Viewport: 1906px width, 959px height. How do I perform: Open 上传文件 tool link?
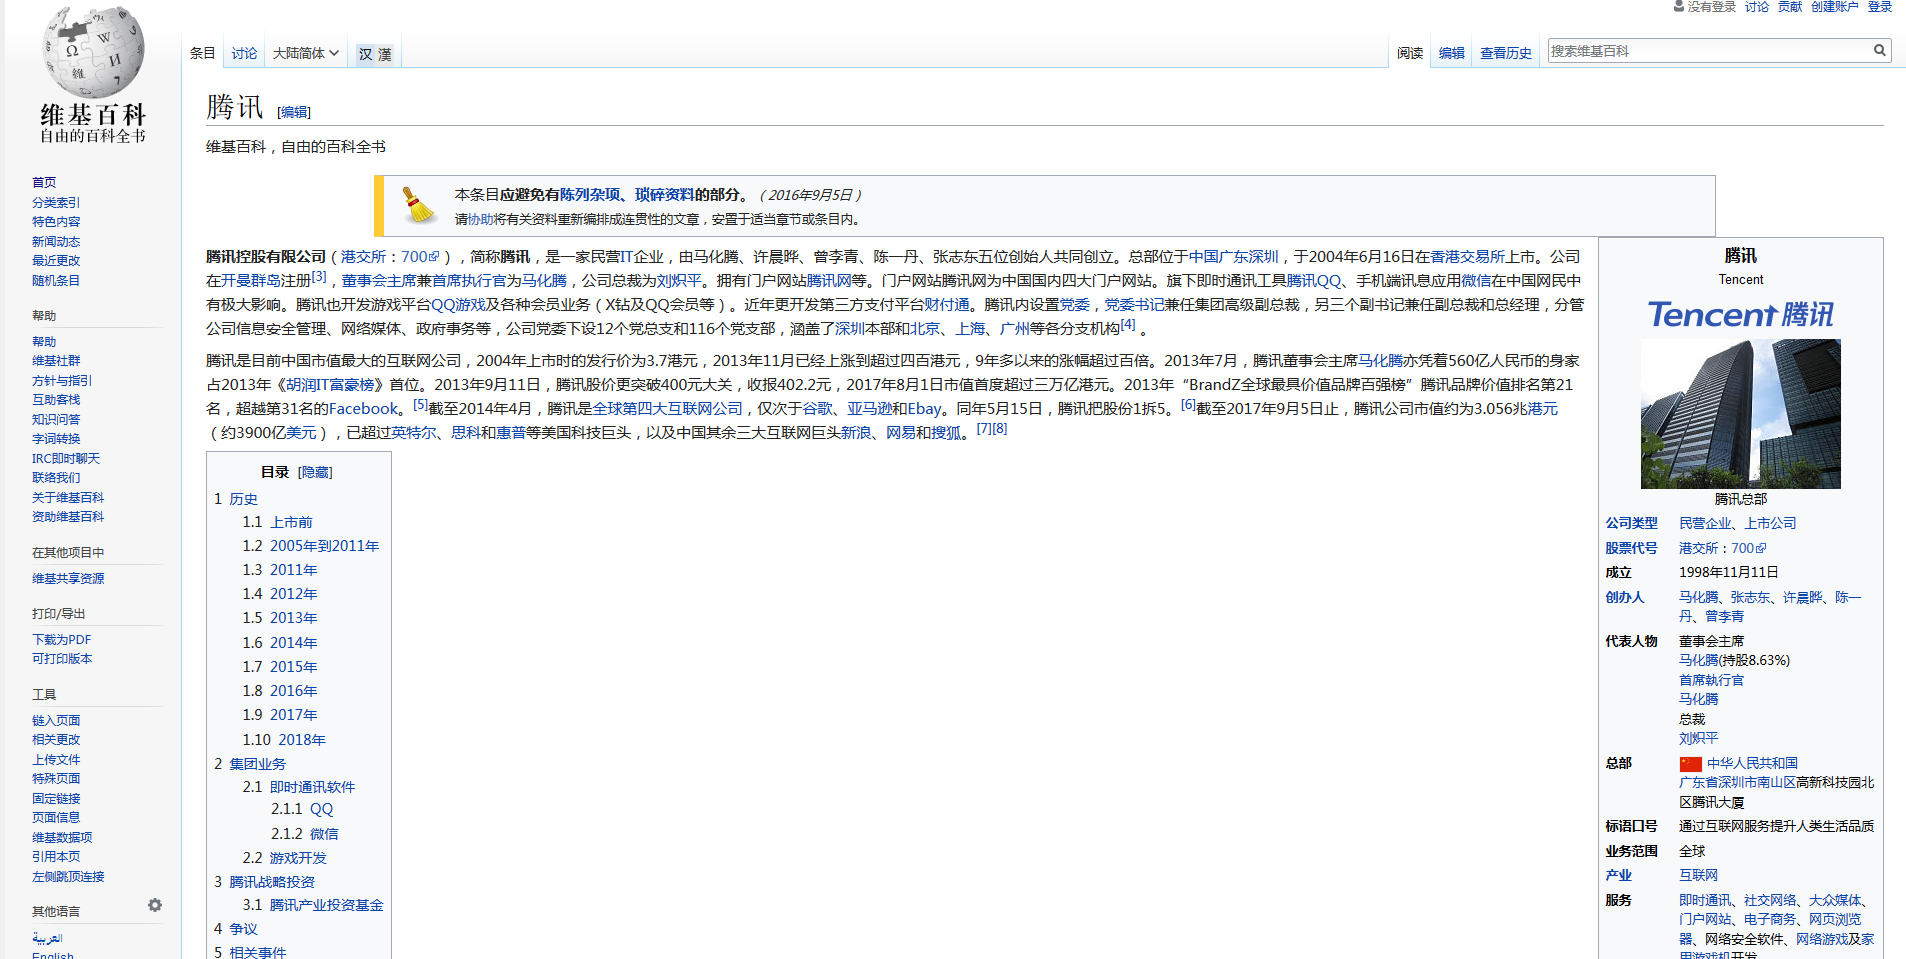point(56,760)
